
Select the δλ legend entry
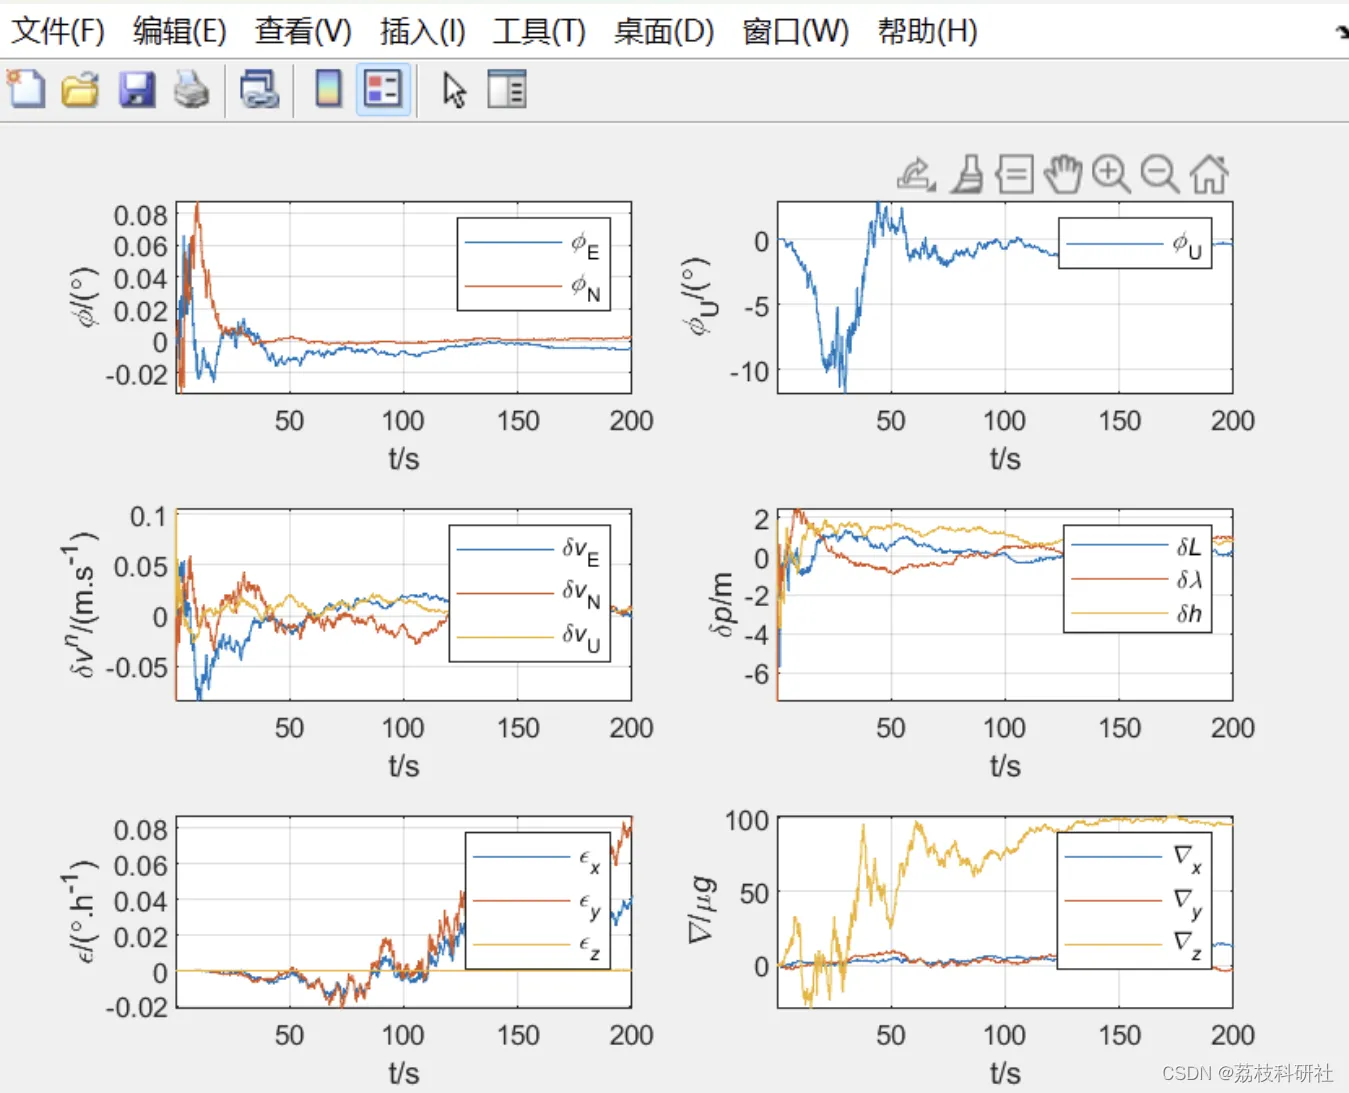[1137, 579]
